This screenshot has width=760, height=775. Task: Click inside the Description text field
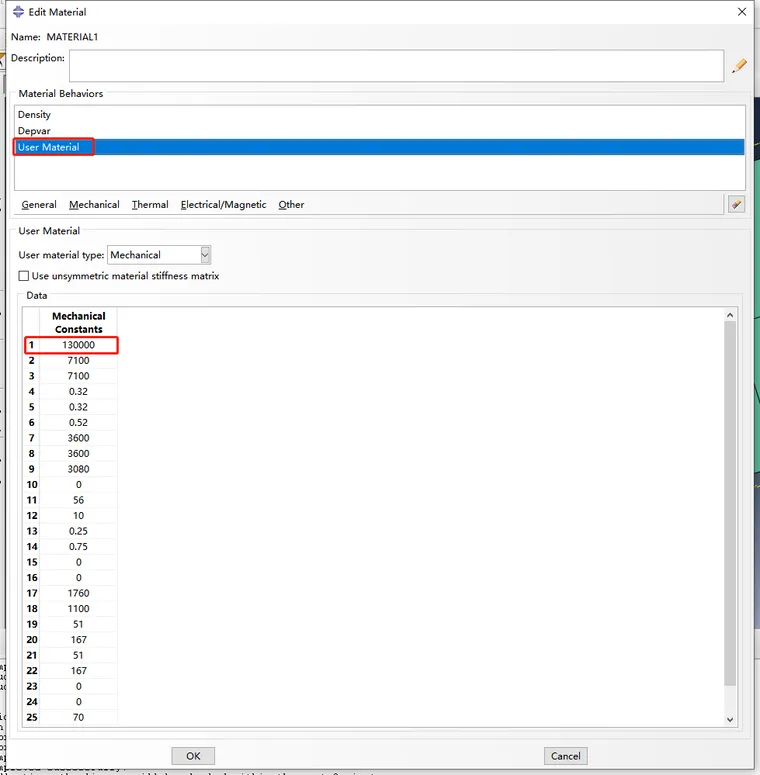pos(396,66)
